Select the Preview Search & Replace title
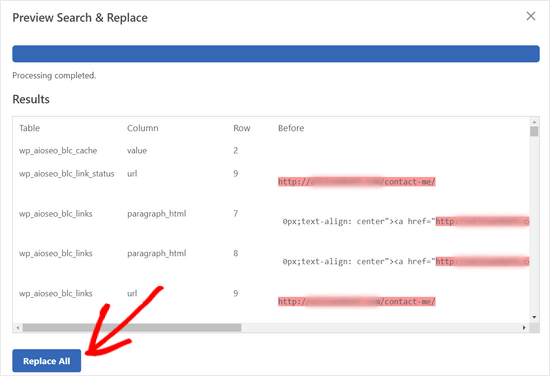The image size is (550, 376). (80, 18)
